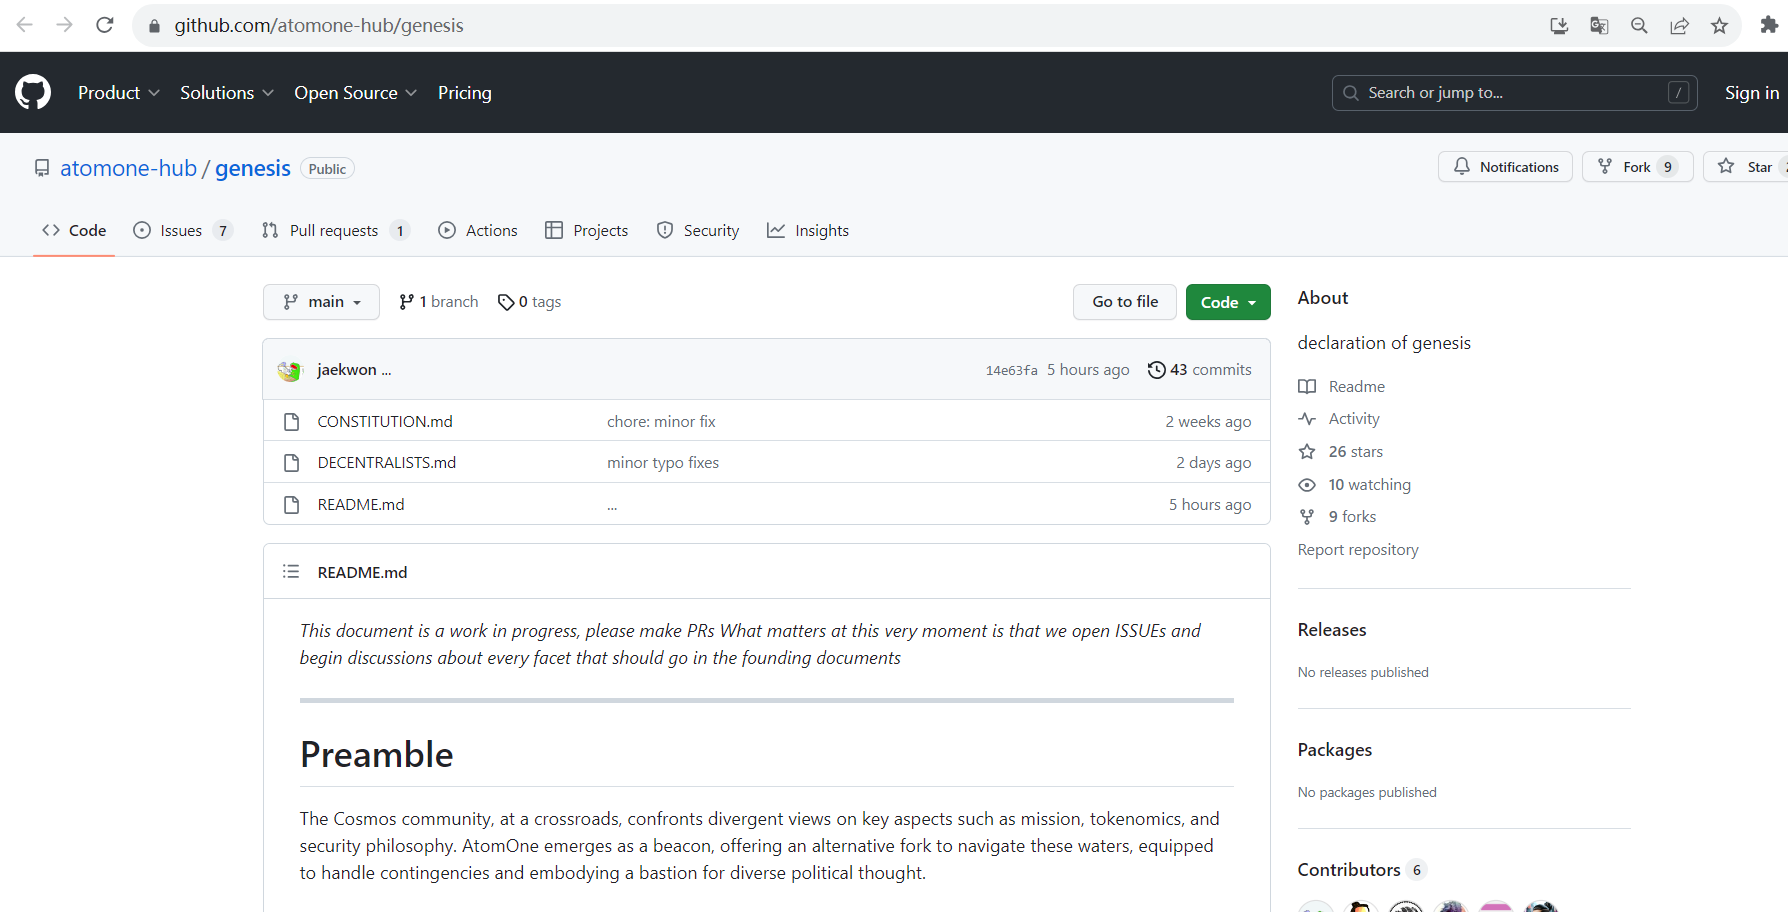The width and height of the screenshot is (1788, 912).
Task: Click the tag icon next to 0 tags
Action: (506, 302)
